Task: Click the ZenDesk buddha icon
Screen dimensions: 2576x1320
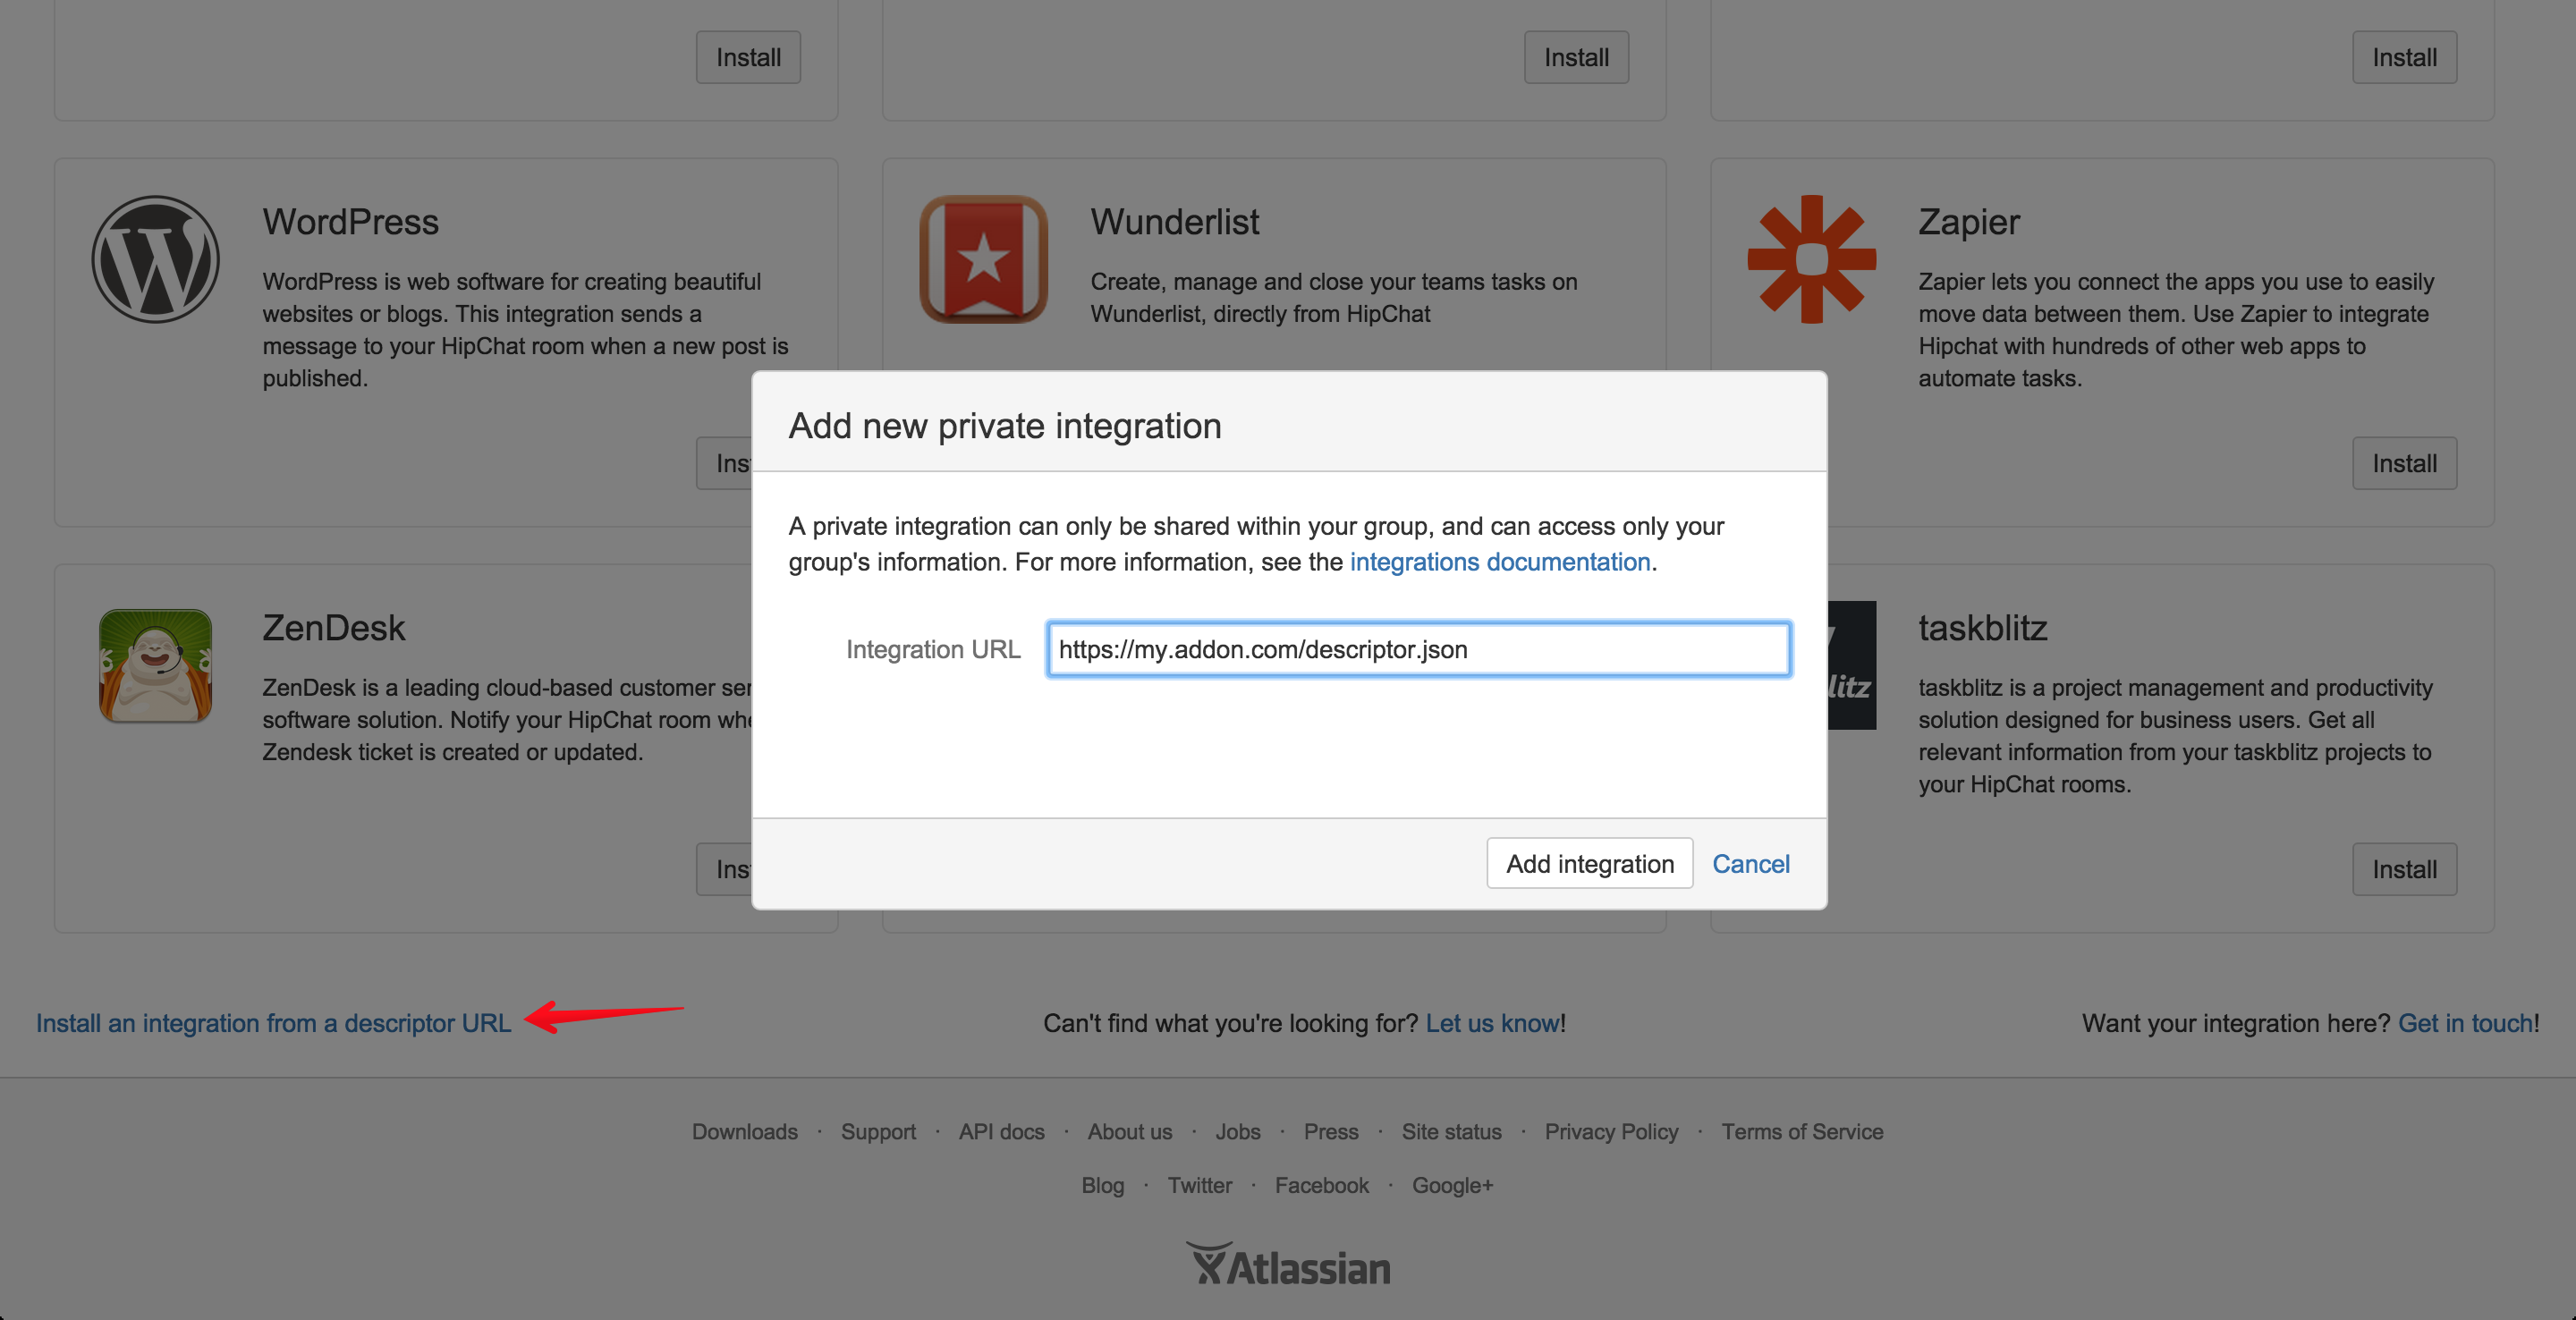Action: click(156, 666)
